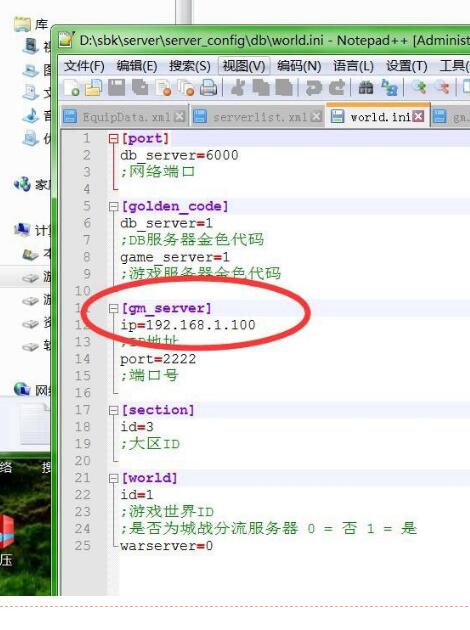Image resolution: width=470 pixels, height=630 pixels.
Task: Open the 编码(N) menu
Action: pyautogui.click(x=299, y=66)
